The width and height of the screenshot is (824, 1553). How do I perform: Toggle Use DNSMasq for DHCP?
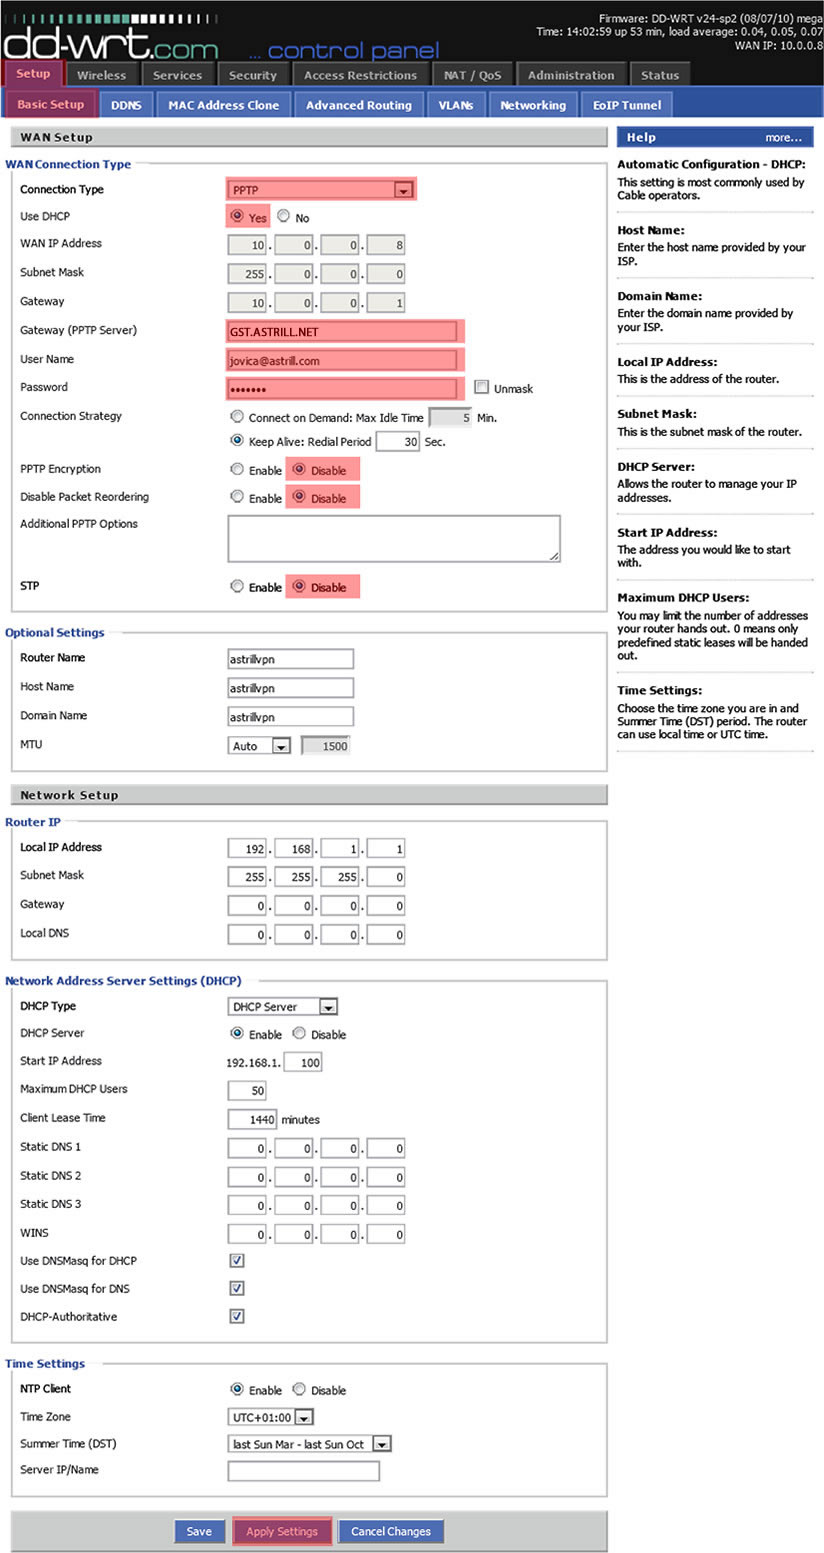point(237,1260)
